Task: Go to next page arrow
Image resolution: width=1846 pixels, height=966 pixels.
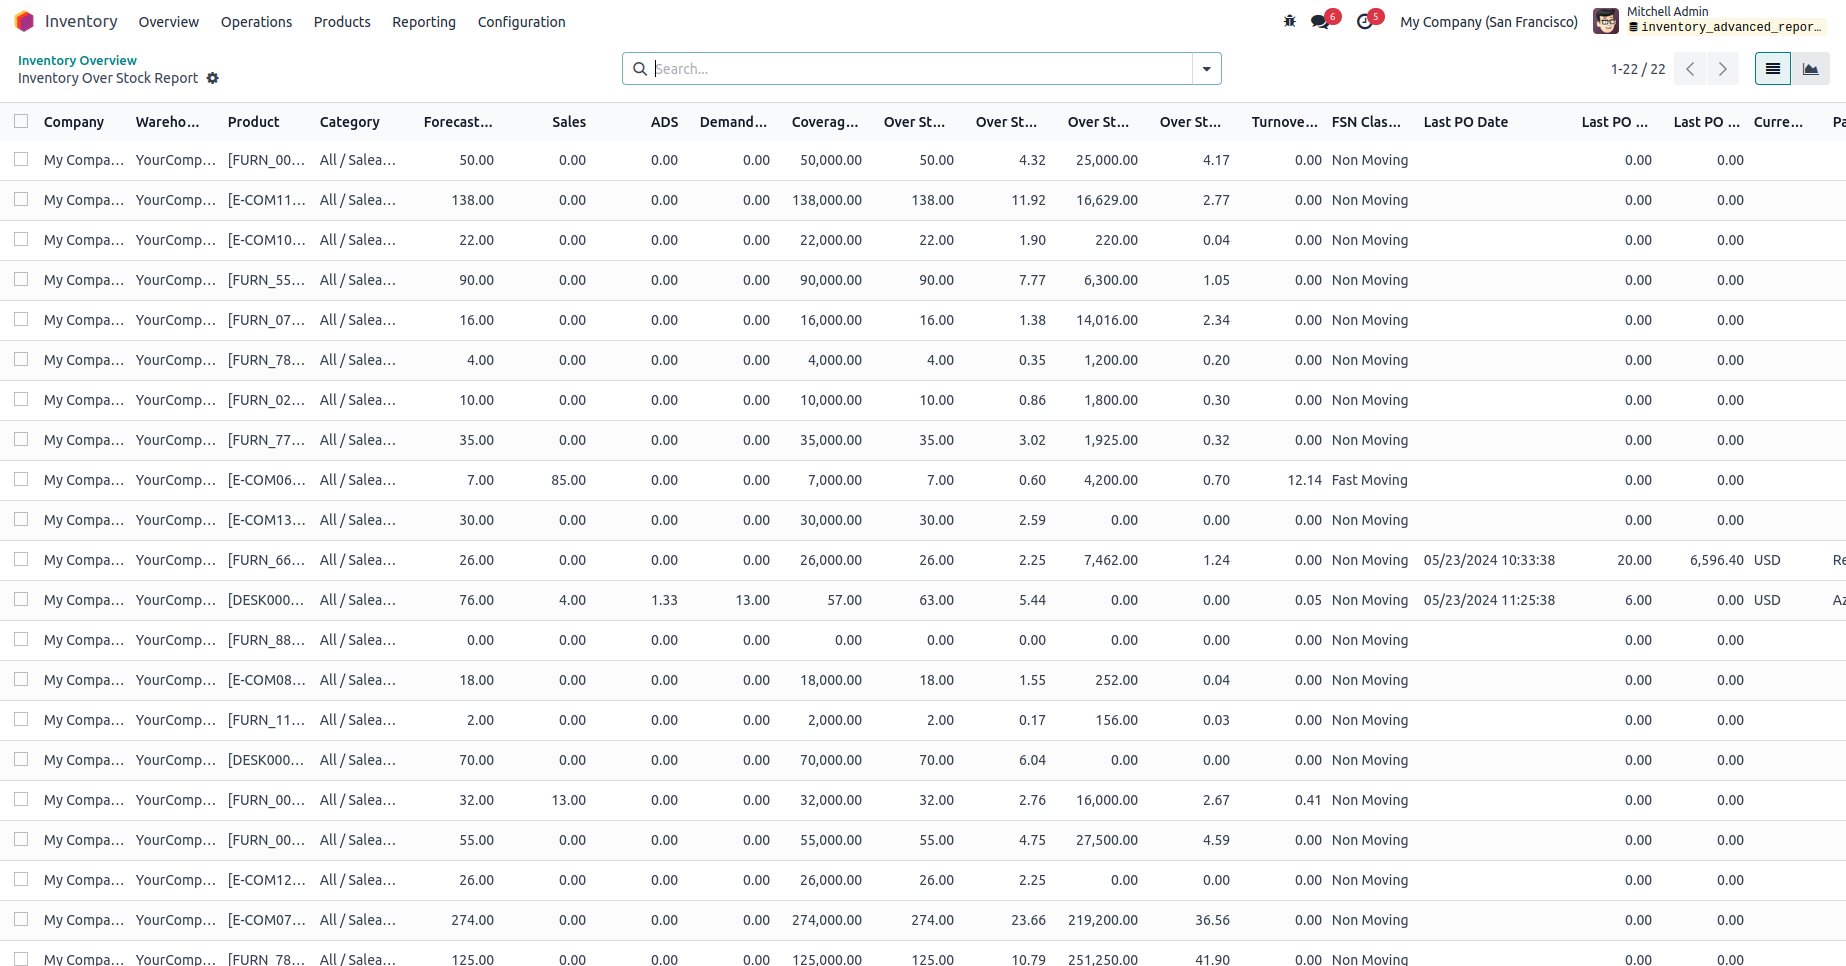Action: click(x=1722, y=69)
